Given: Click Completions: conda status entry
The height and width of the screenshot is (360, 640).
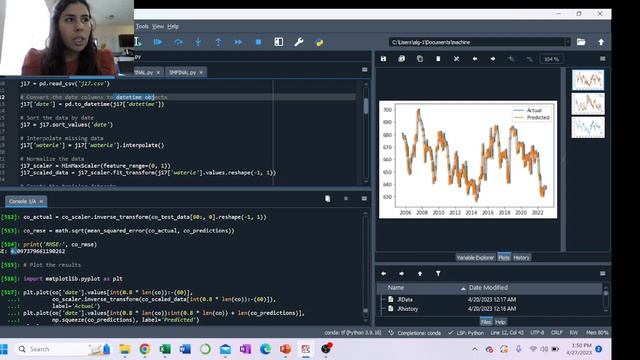Looking at the screenshot, I should pos(415,333).
